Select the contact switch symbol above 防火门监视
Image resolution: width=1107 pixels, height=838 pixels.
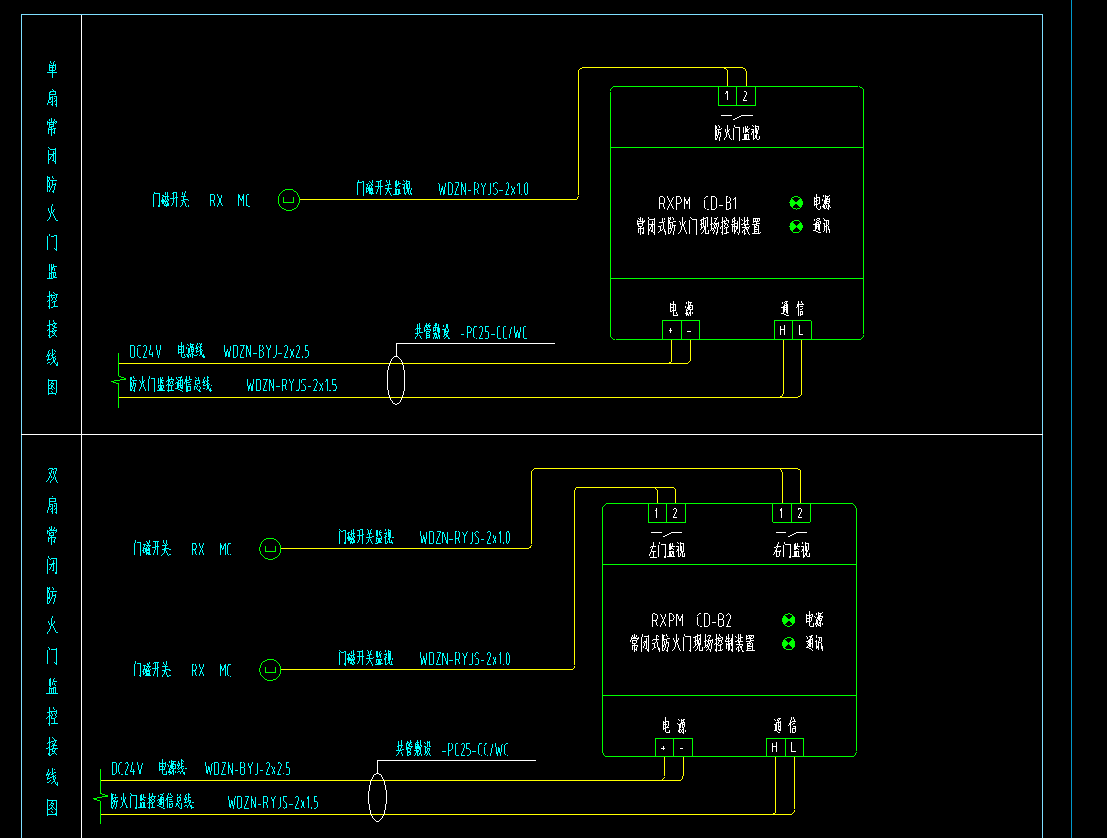(x=736, y=115)
